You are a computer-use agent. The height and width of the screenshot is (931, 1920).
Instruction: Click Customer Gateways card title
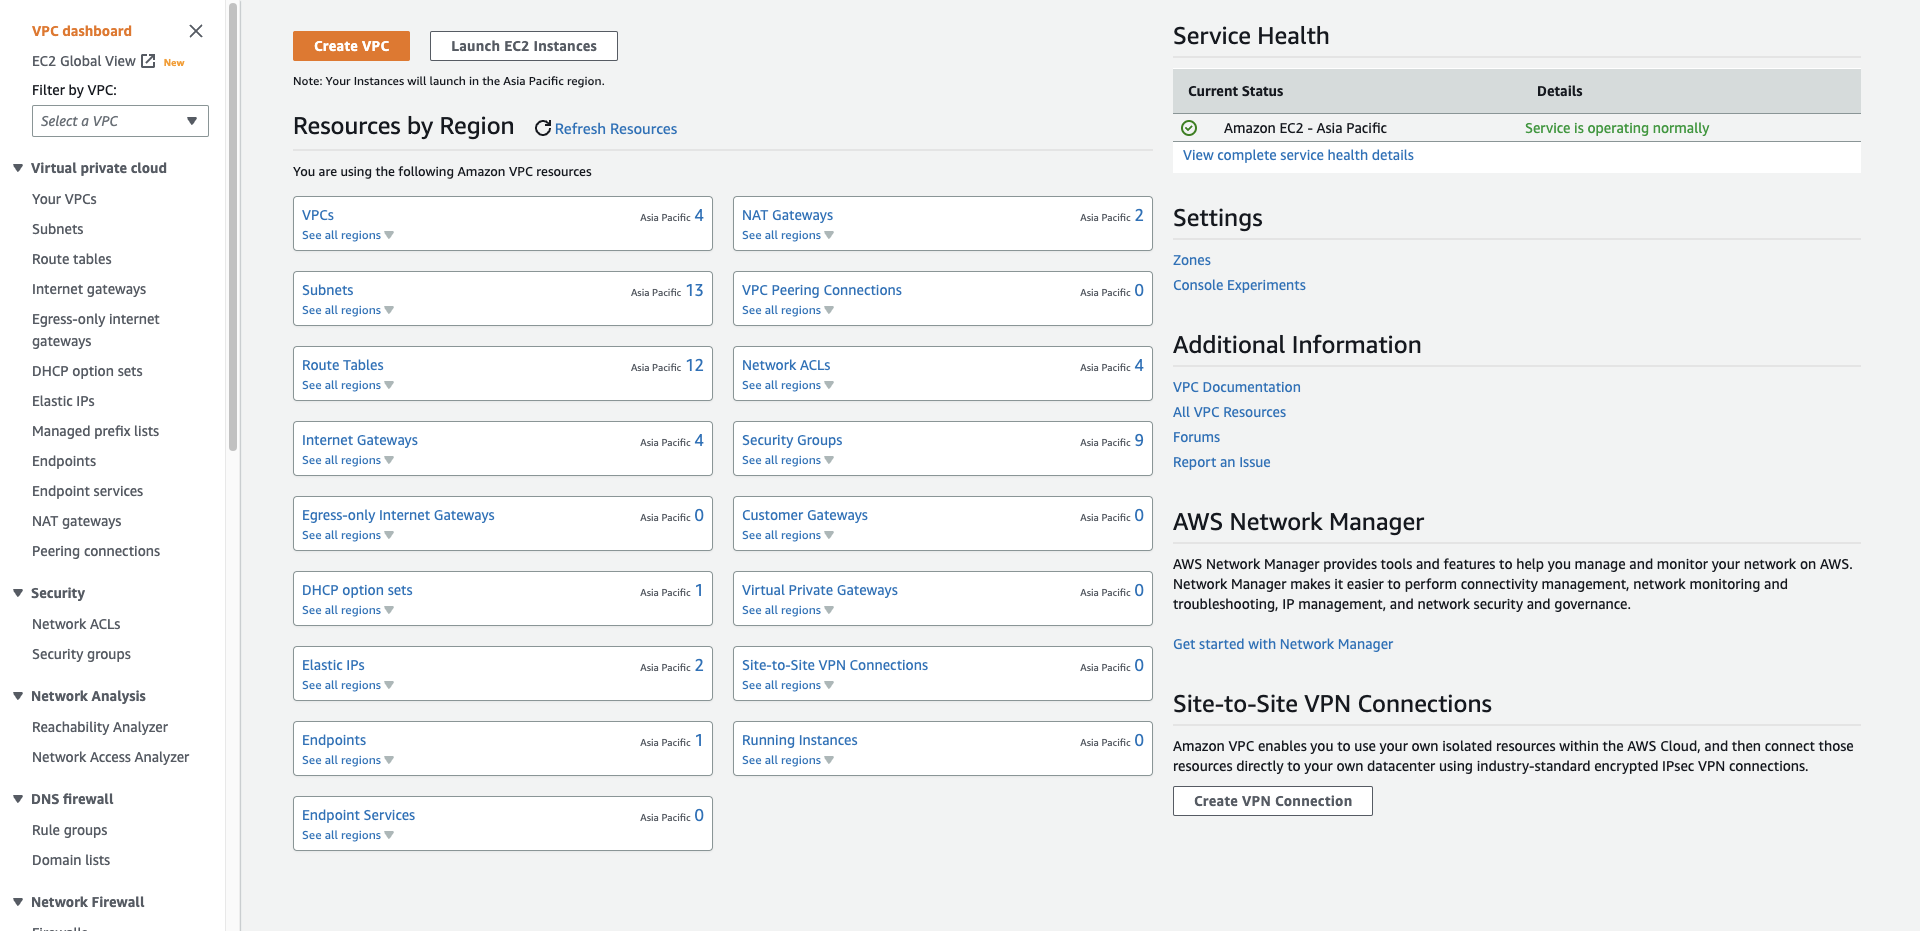805,515
